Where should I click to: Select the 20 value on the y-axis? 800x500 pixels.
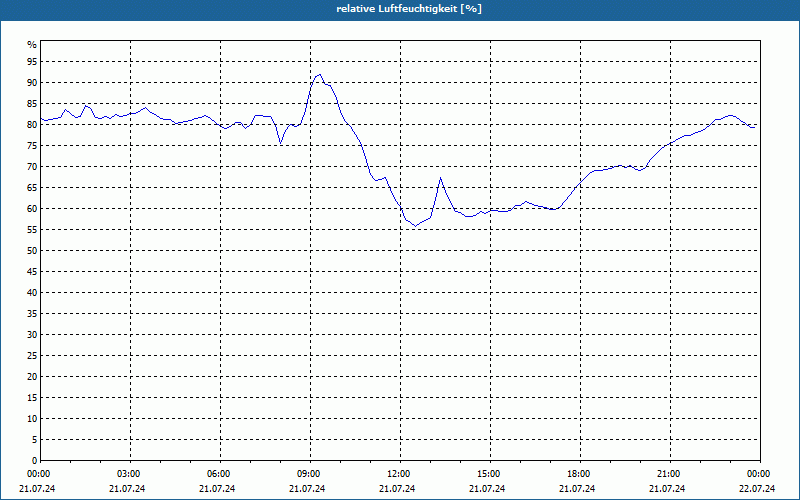click(x=32, y=377)
